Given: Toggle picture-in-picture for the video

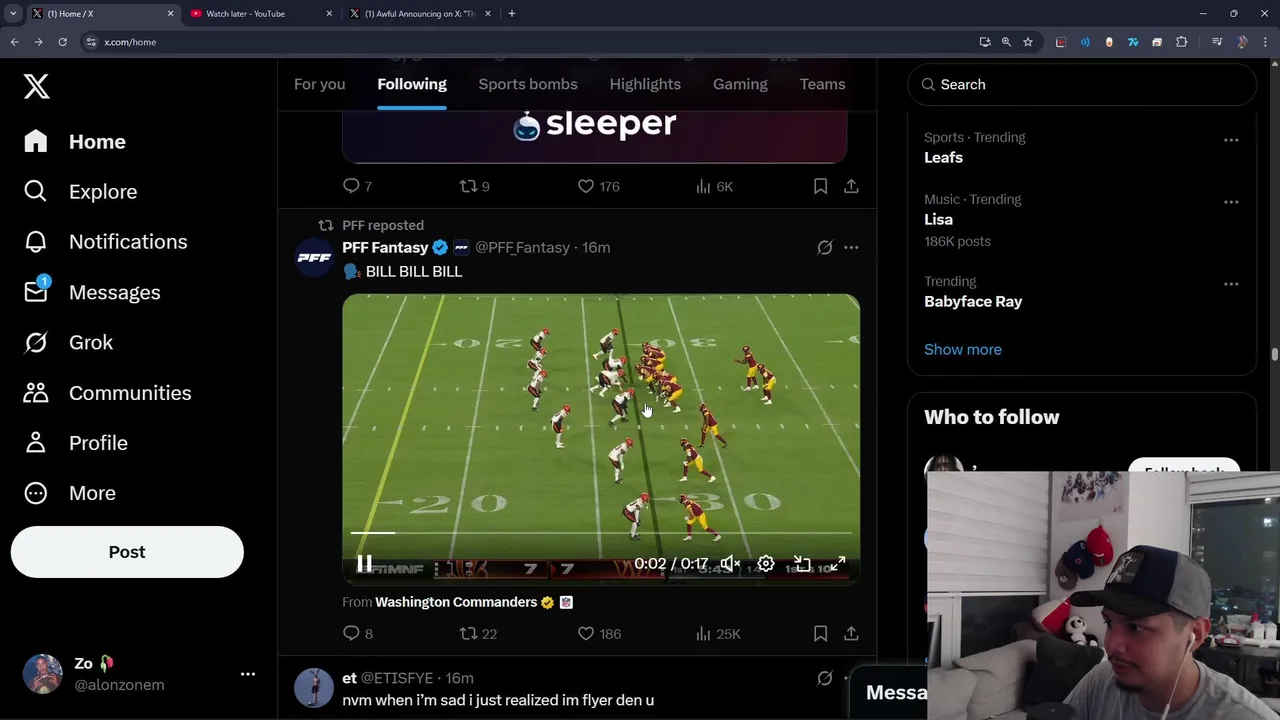Looking at the screenshot, I should 802,564.
